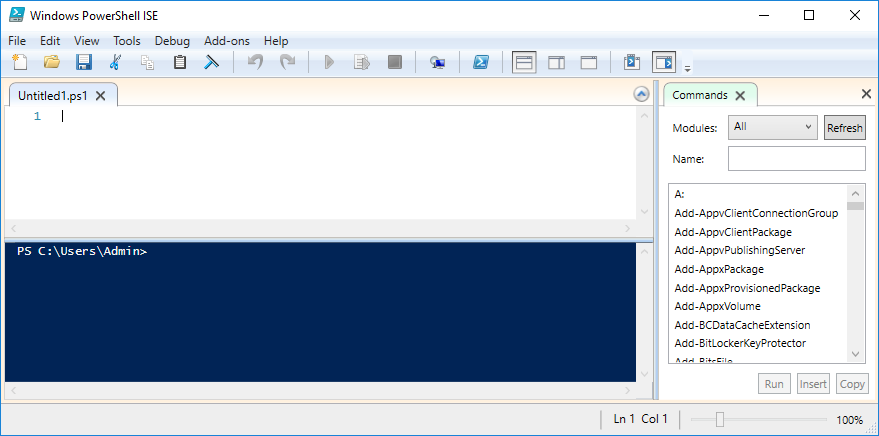Clear the console pane with Clear icon
879x436 pixels.
[211, 62]
